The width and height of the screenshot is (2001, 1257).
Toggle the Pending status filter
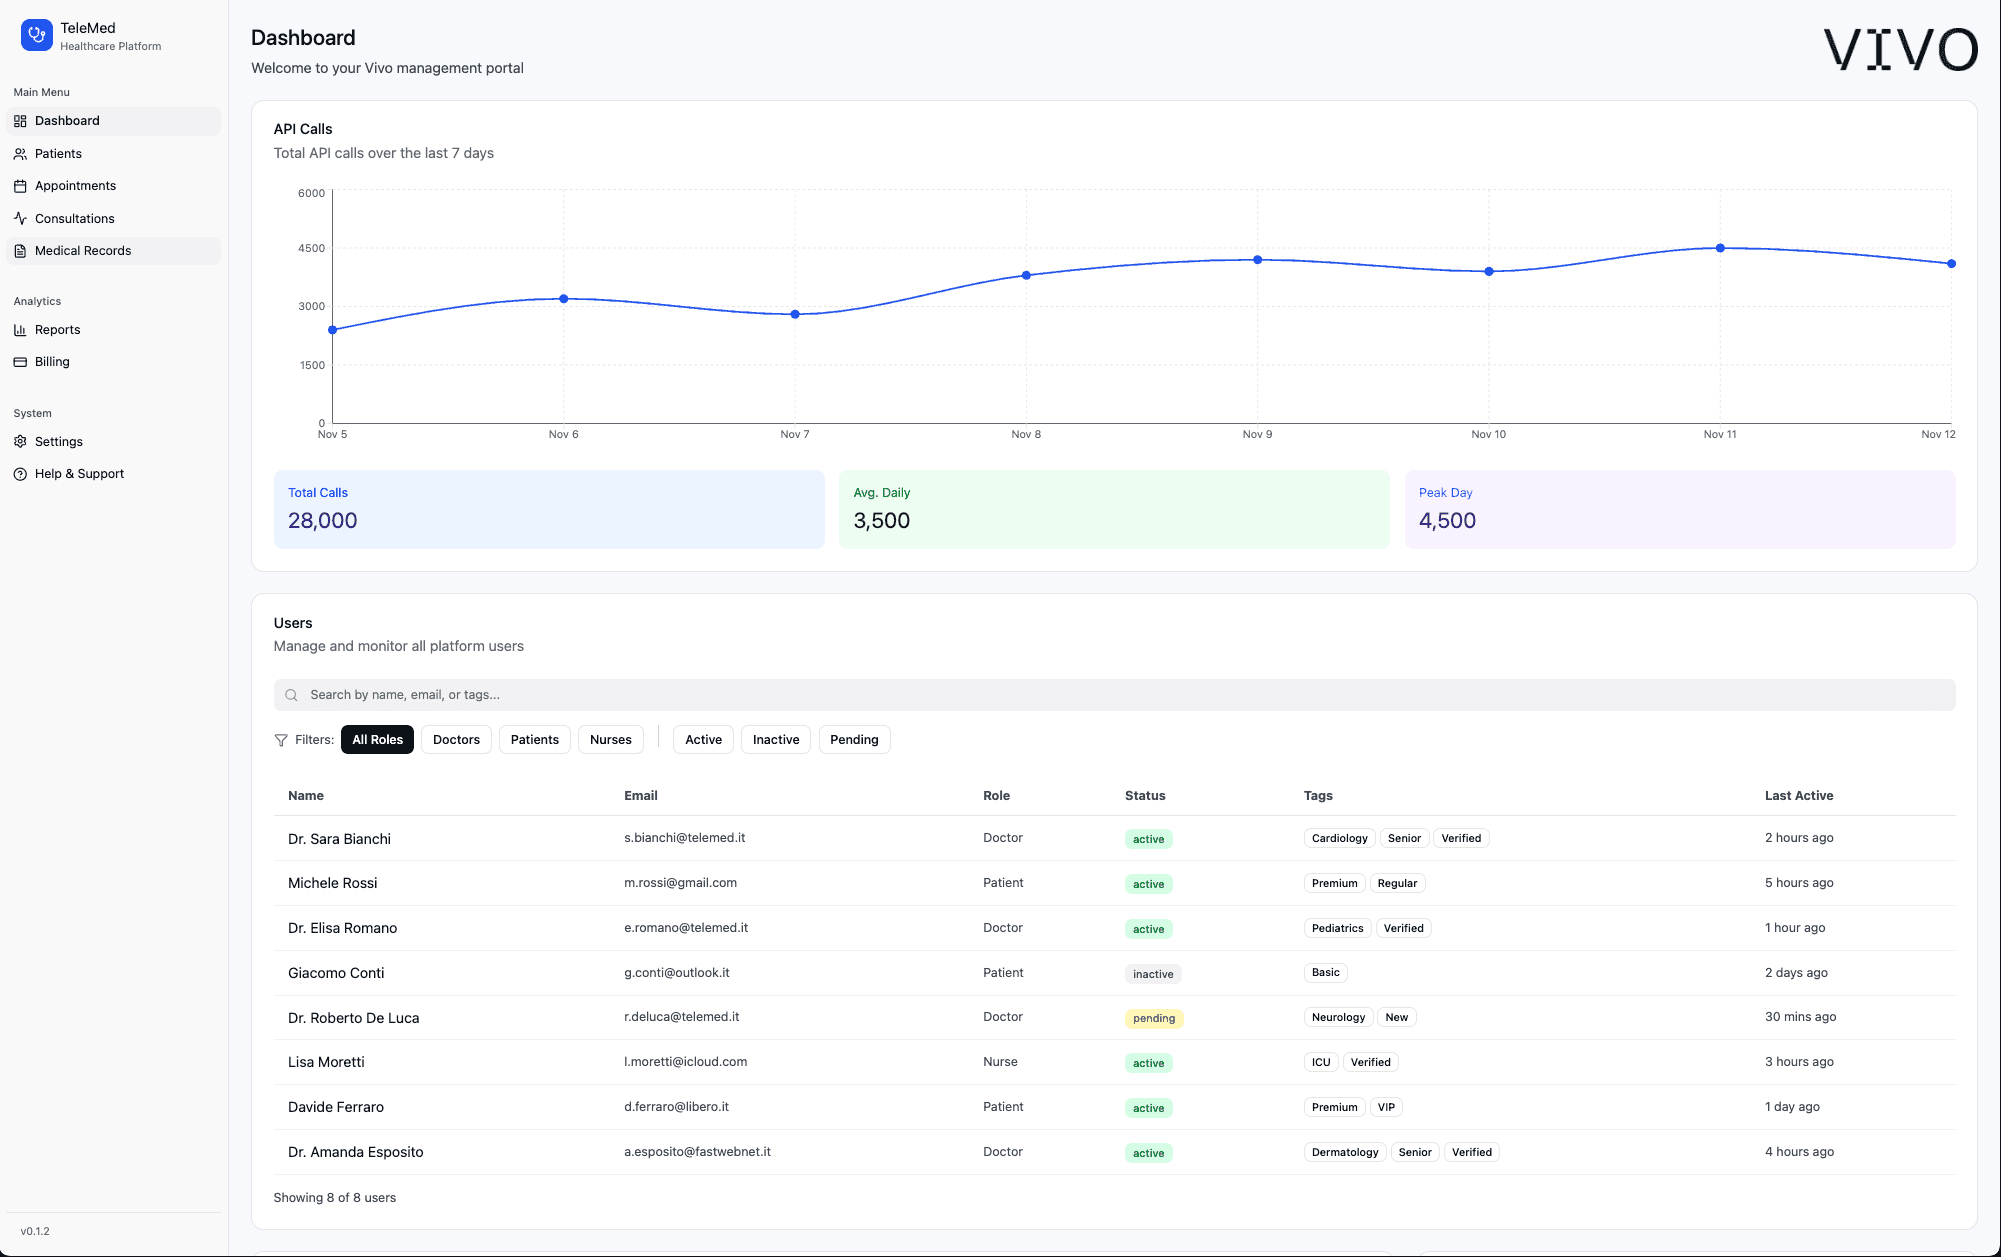point(854,739)
